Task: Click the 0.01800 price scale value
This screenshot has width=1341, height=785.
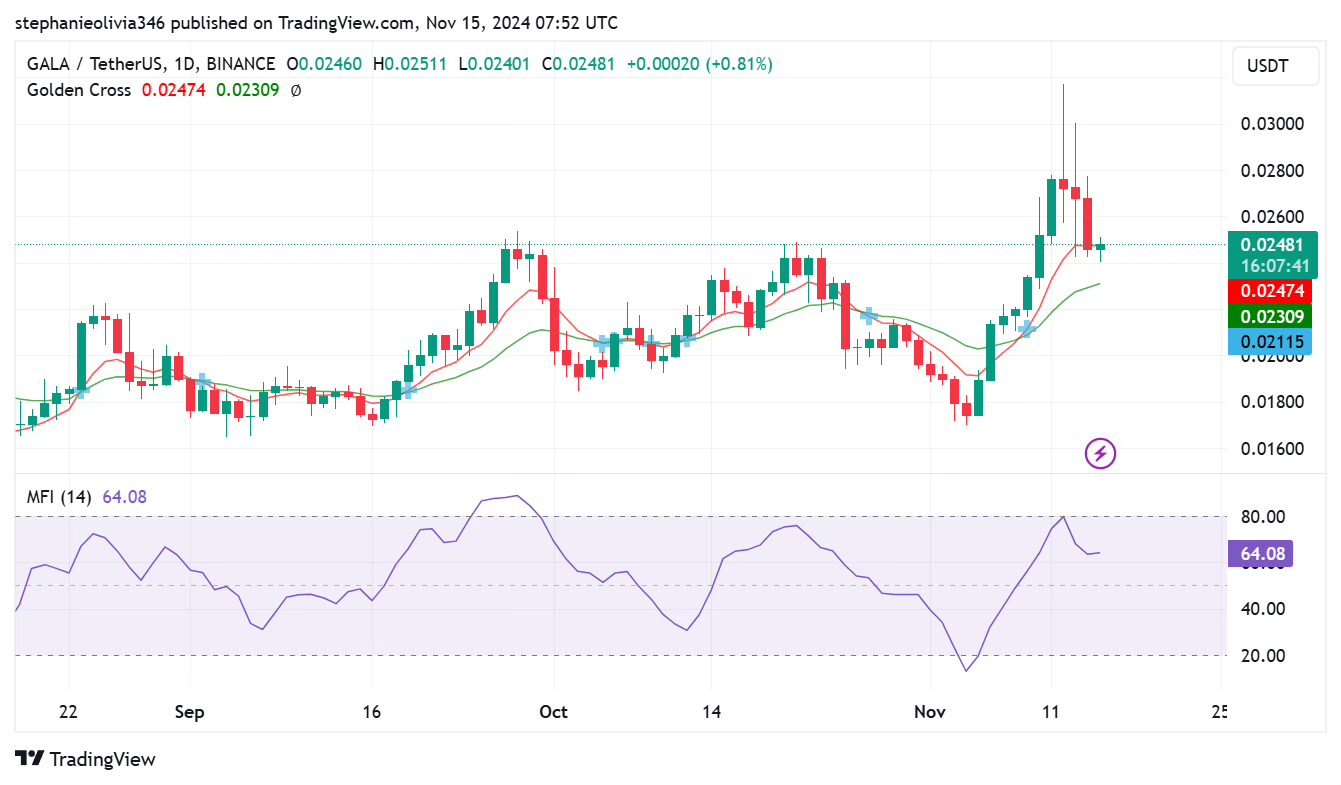Action: tap(1272, 402)
